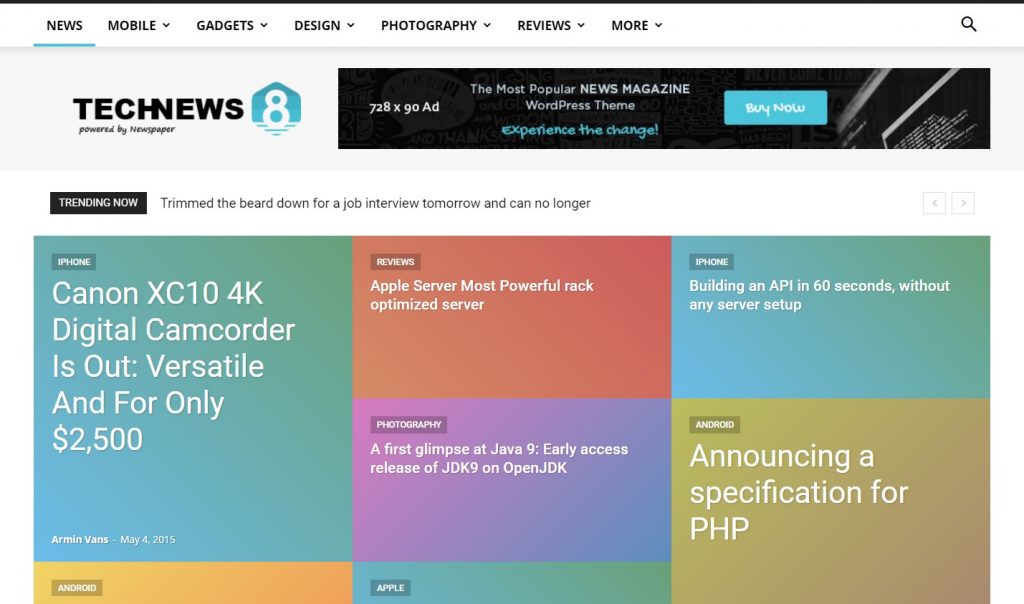Open the Design dropdown menu
1024x604 pixels.
pyautogui.click(x=324, y=25)
